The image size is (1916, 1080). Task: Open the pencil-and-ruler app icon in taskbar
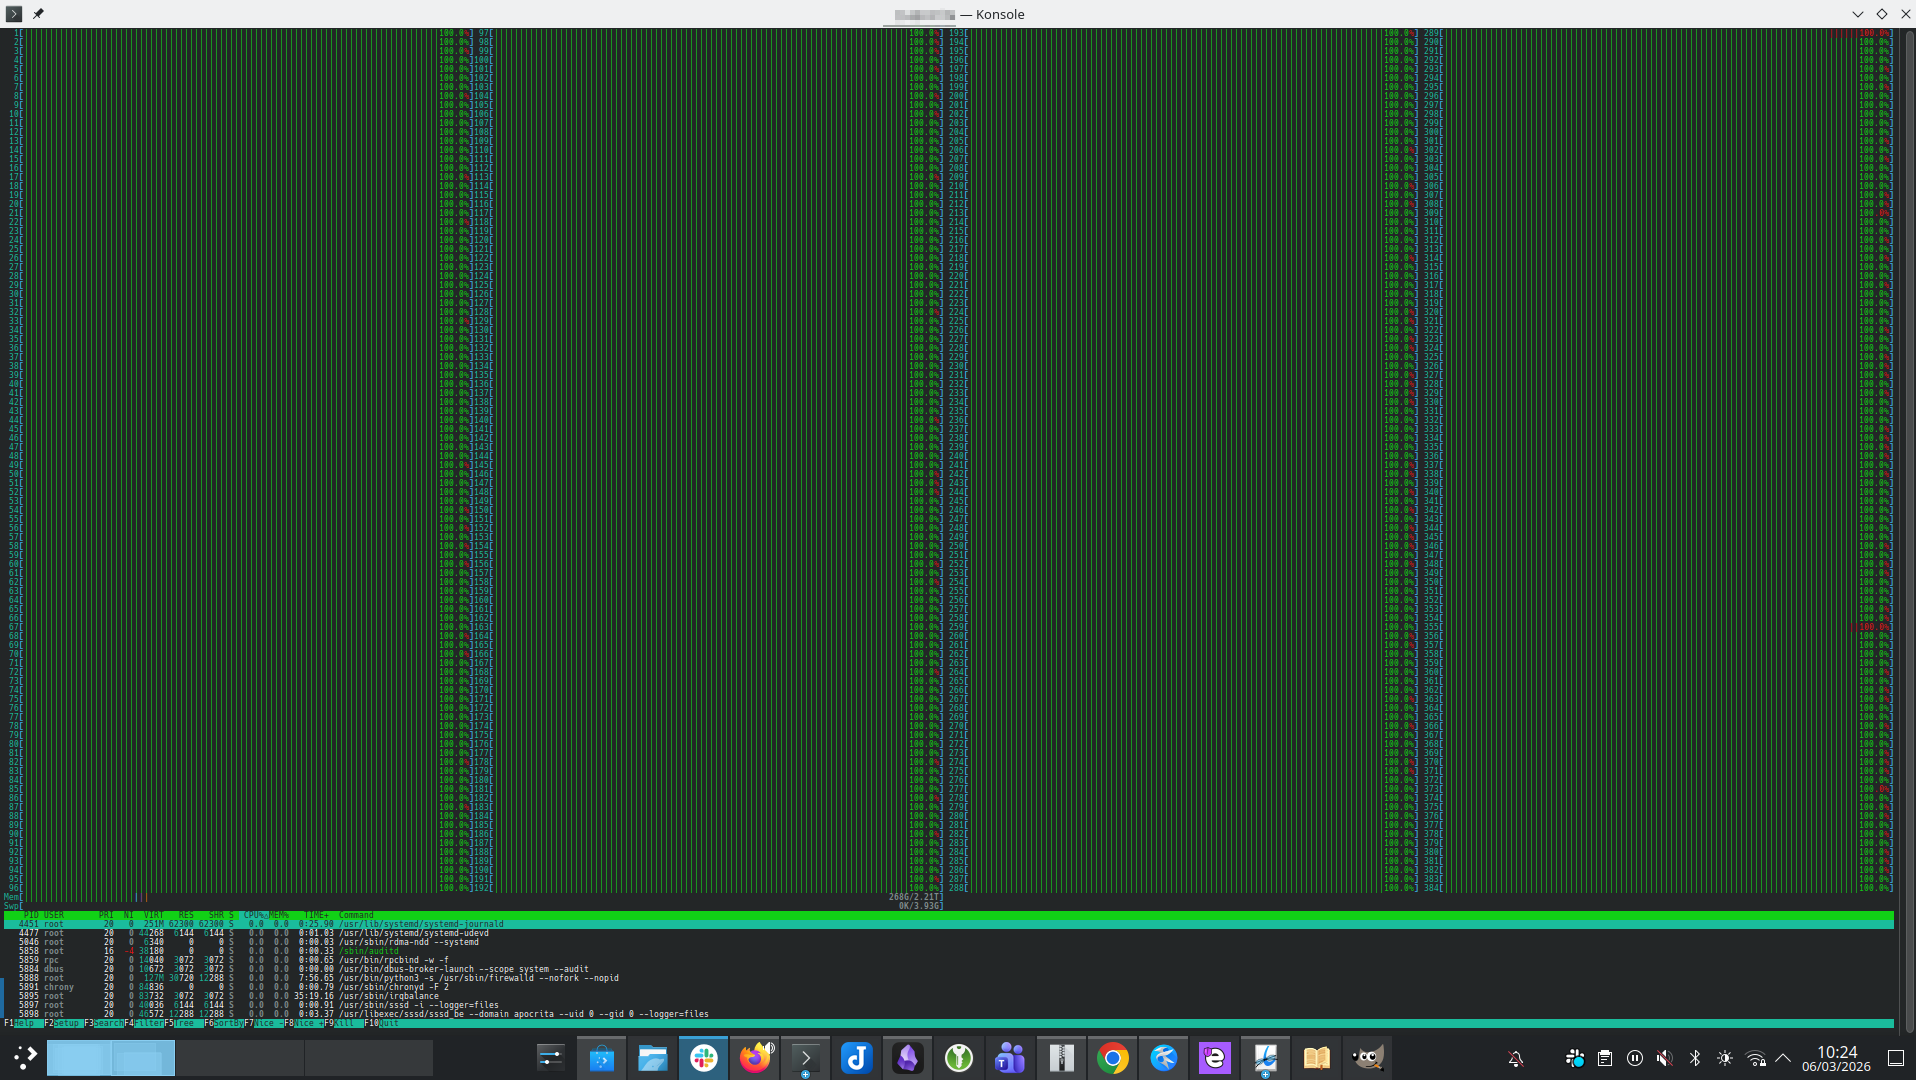pos(1265,1057)
